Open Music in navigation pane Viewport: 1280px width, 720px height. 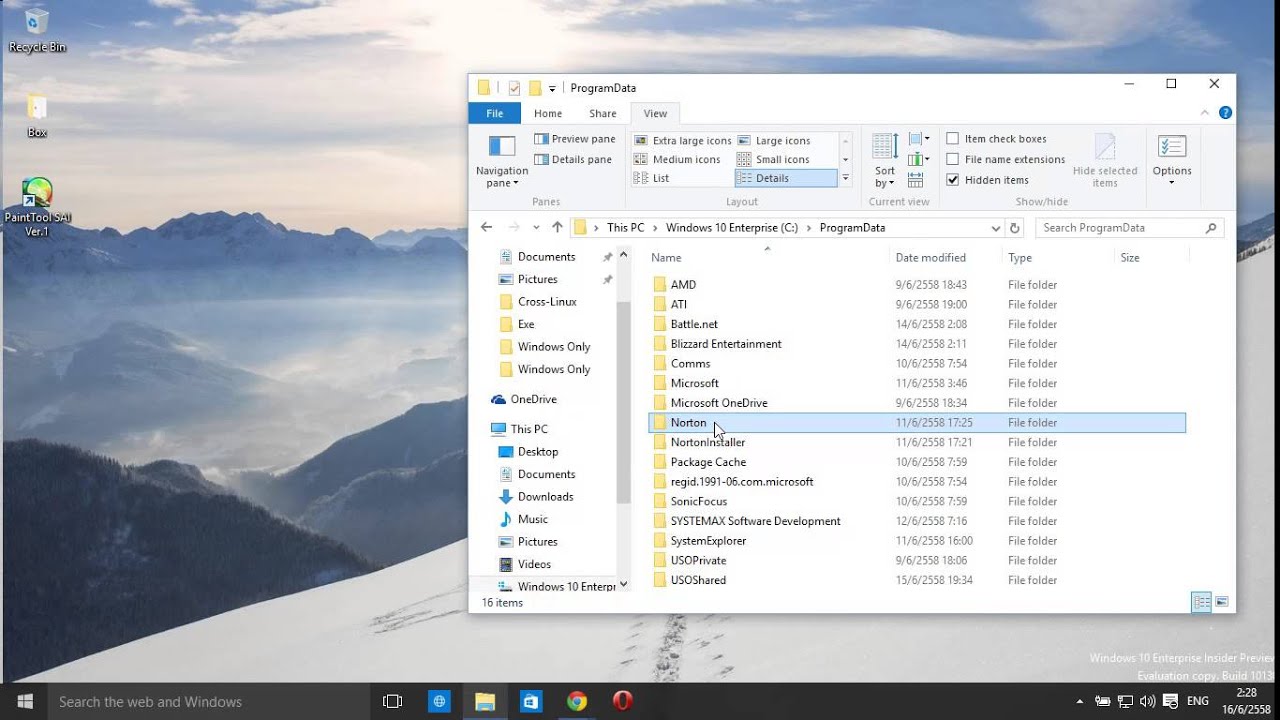[x=533, y=519]
